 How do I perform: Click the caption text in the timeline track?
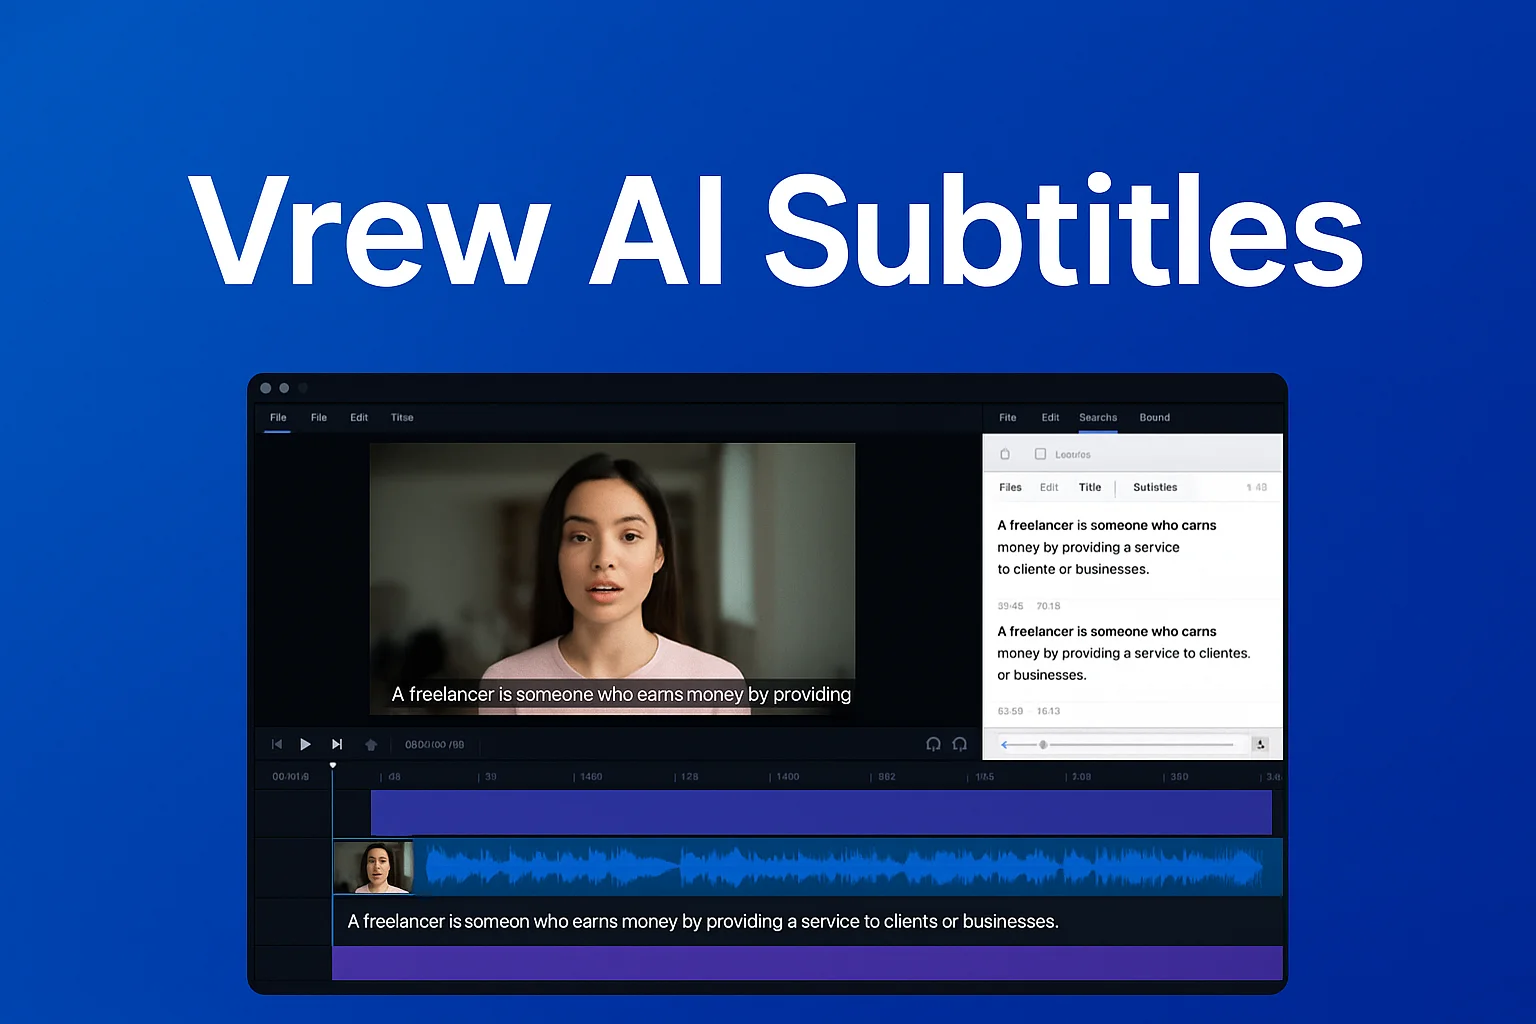click(x=703, y=922)
